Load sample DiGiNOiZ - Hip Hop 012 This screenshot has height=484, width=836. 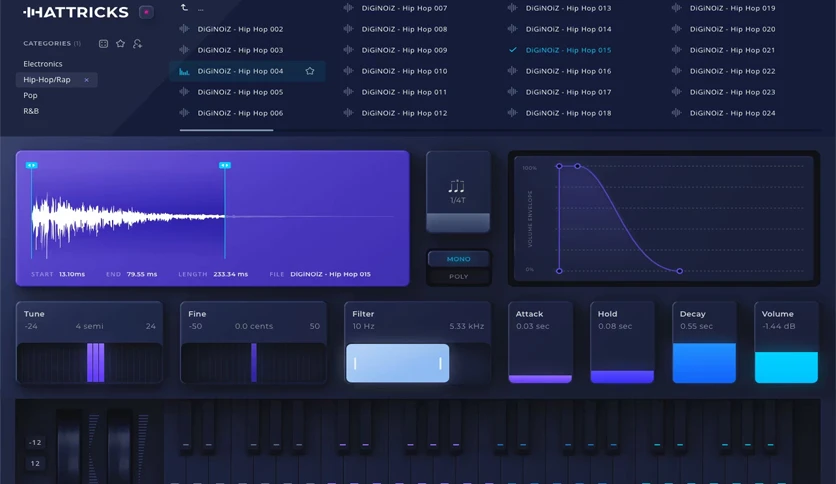pos(405,113)
